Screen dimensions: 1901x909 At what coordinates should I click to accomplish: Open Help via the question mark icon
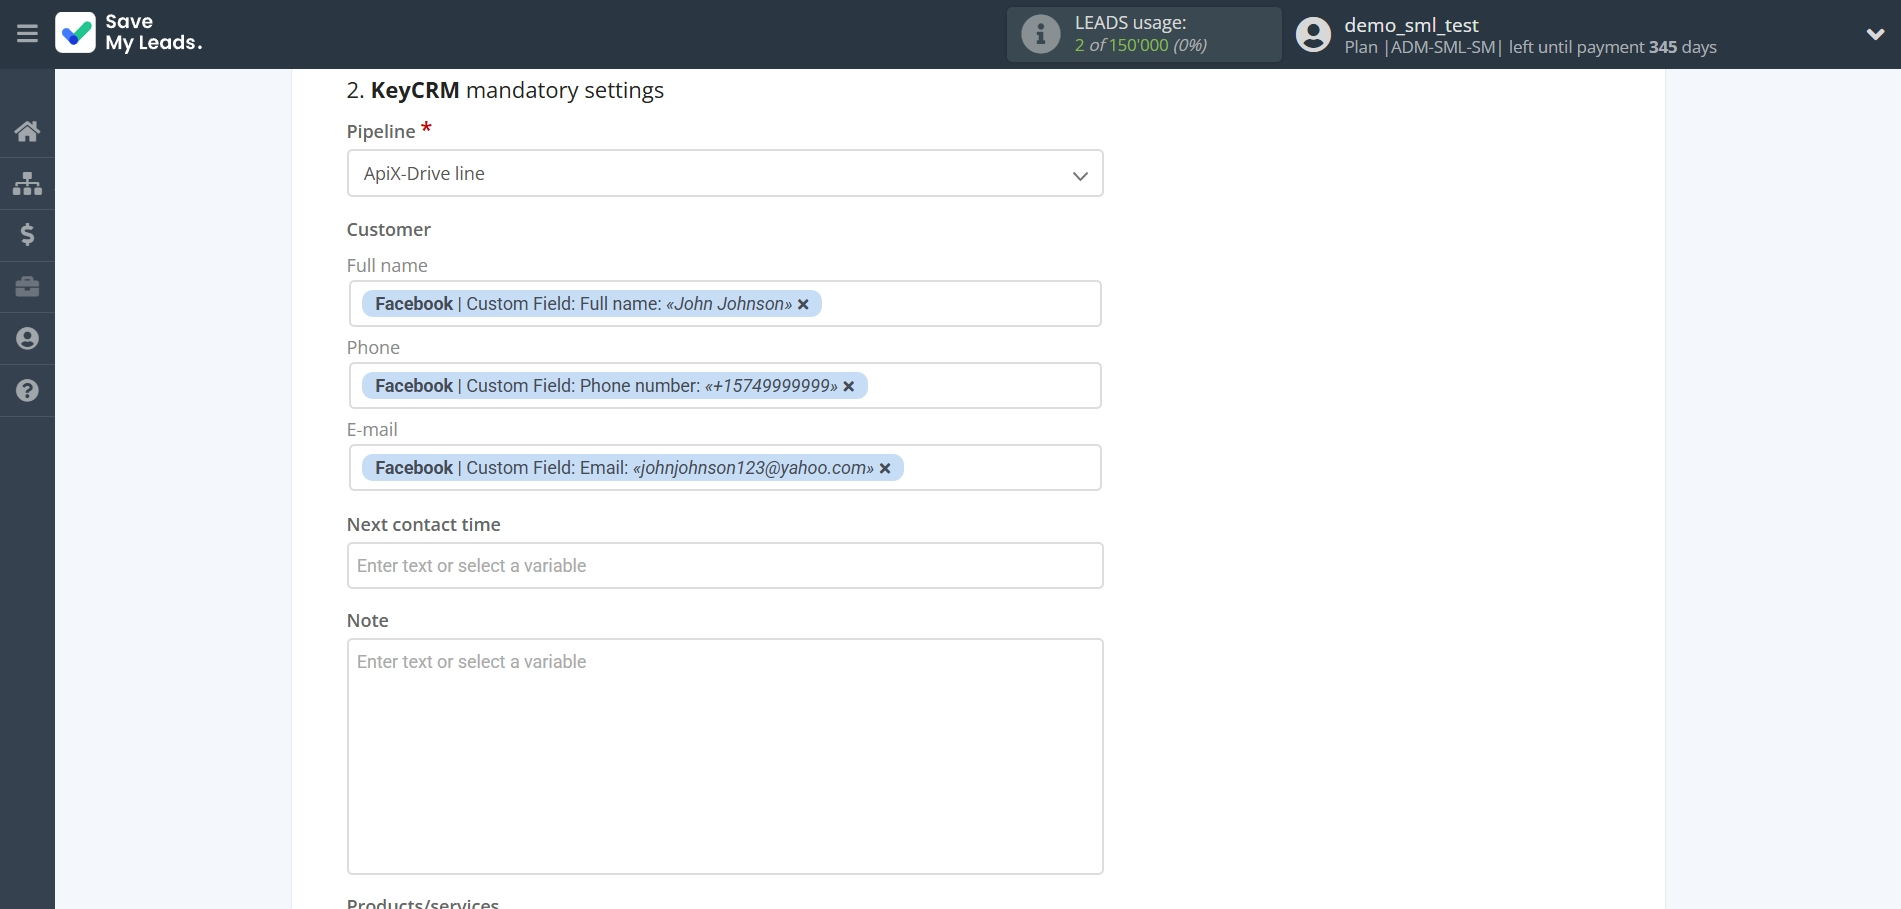coord(27,390)
